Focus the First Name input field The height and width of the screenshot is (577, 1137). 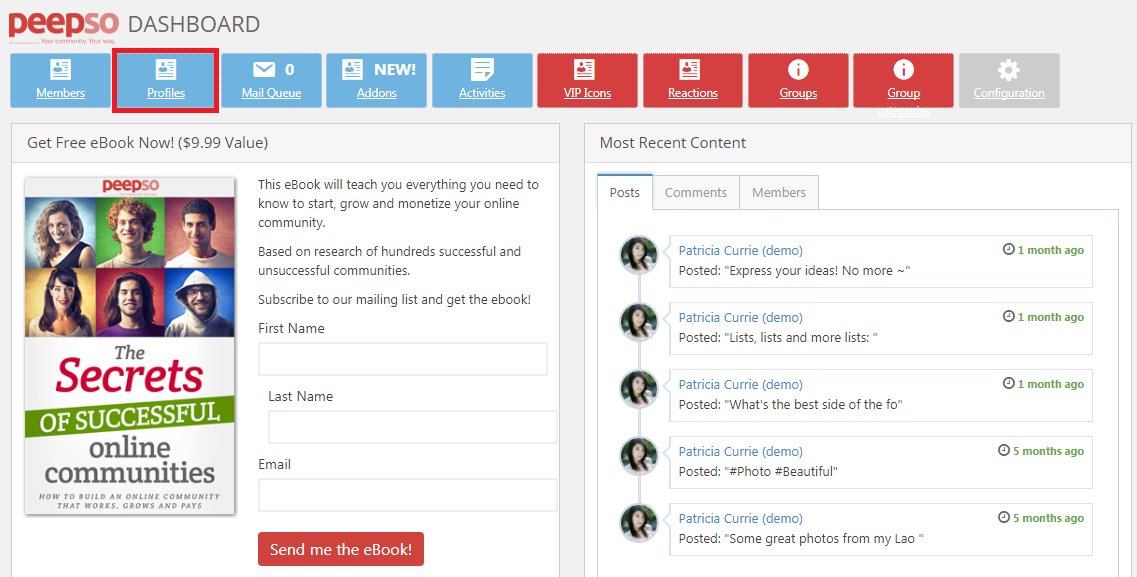click(x=402, y=359)
